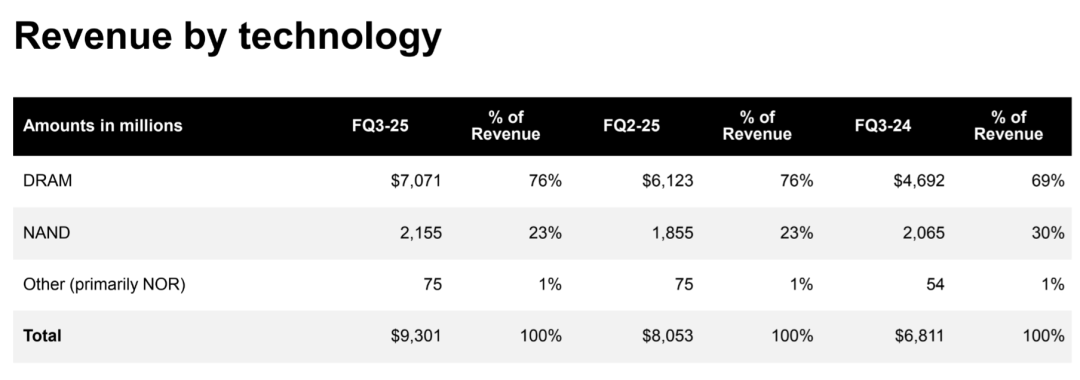The height and width of the screenshot is (380, 1080).
Task: Select NAND FQ3-25 value 2,155
Action: (x=421, y=233)
